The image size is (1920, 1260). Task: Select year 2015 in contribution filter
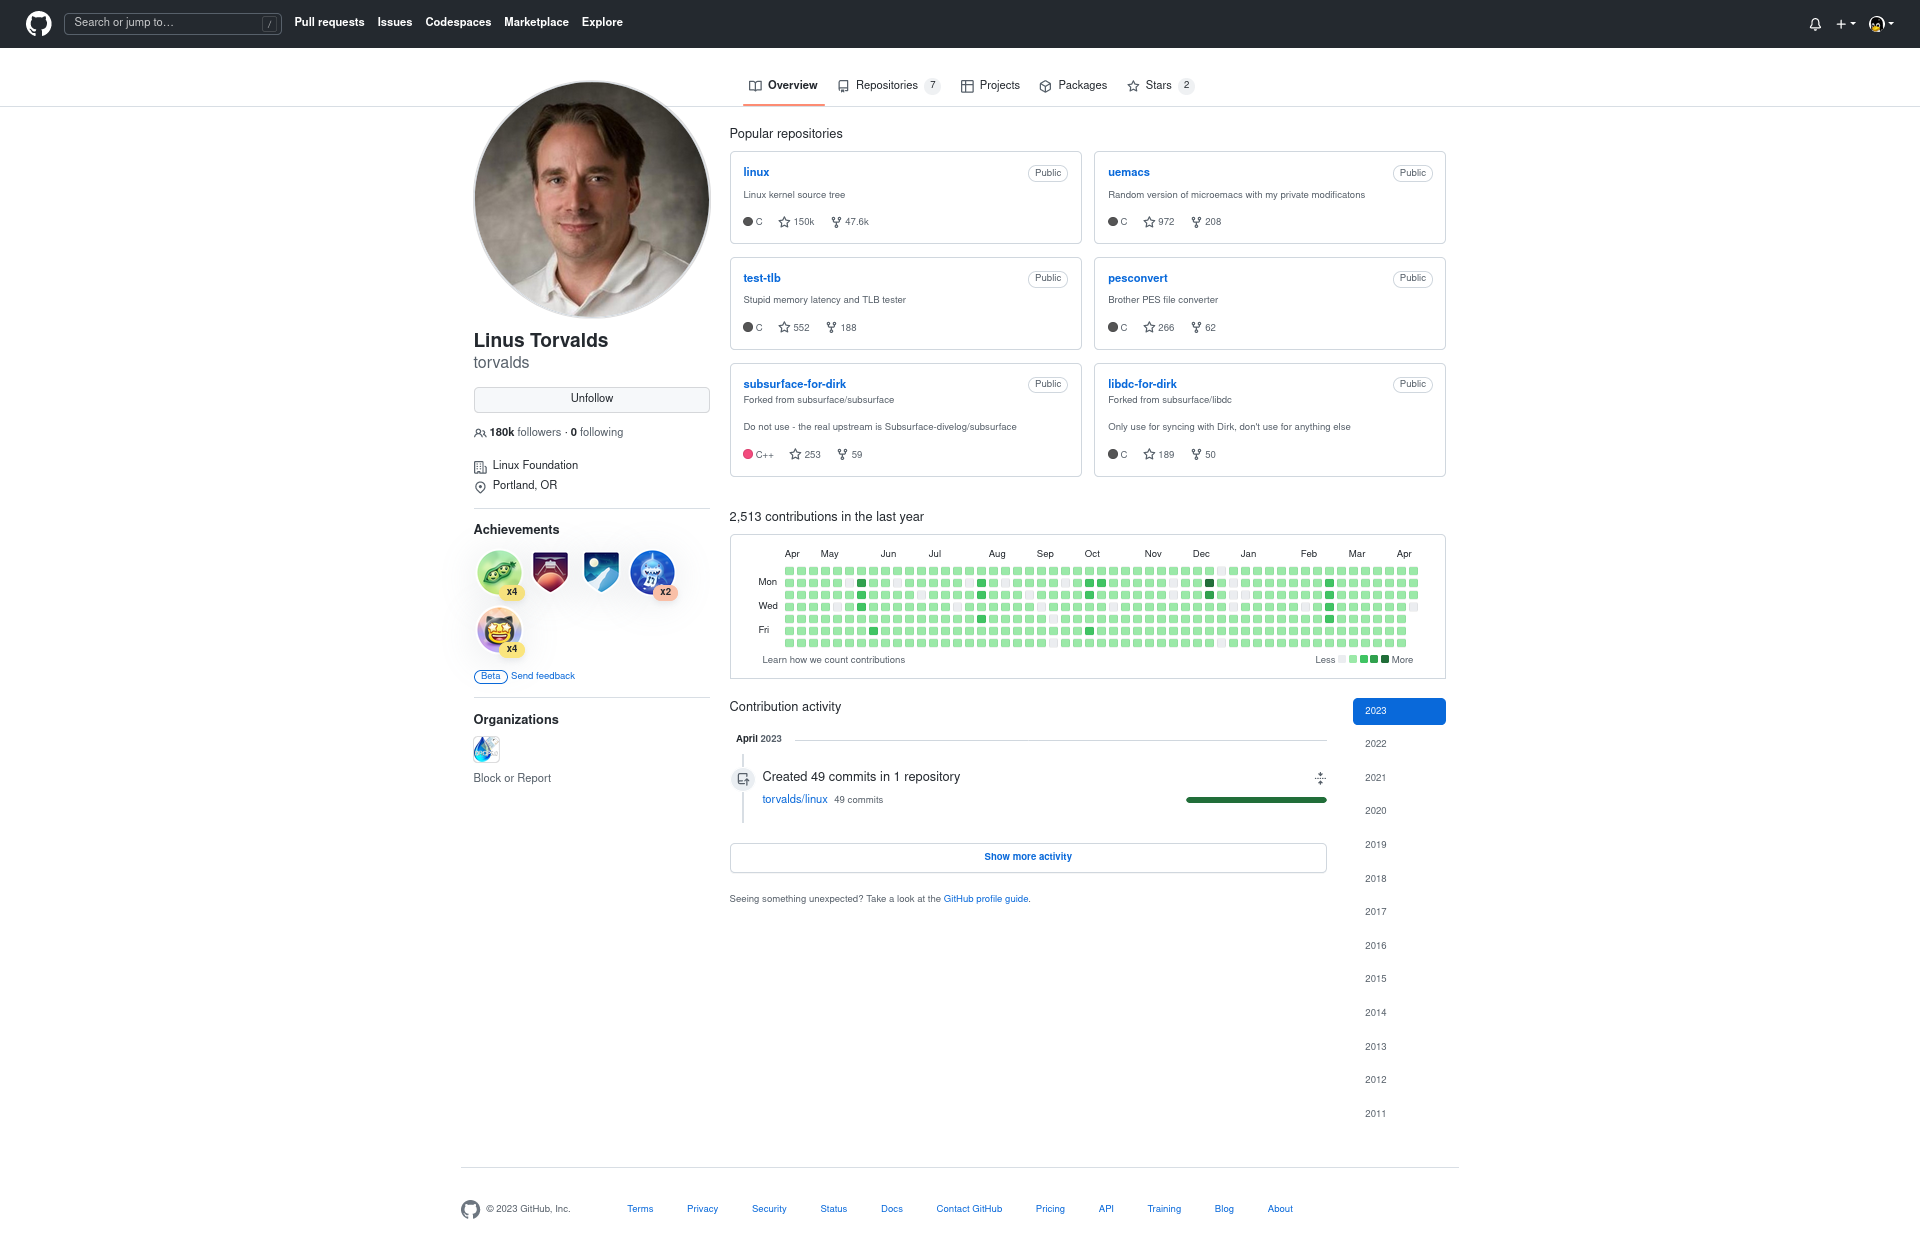(1399, 980)
